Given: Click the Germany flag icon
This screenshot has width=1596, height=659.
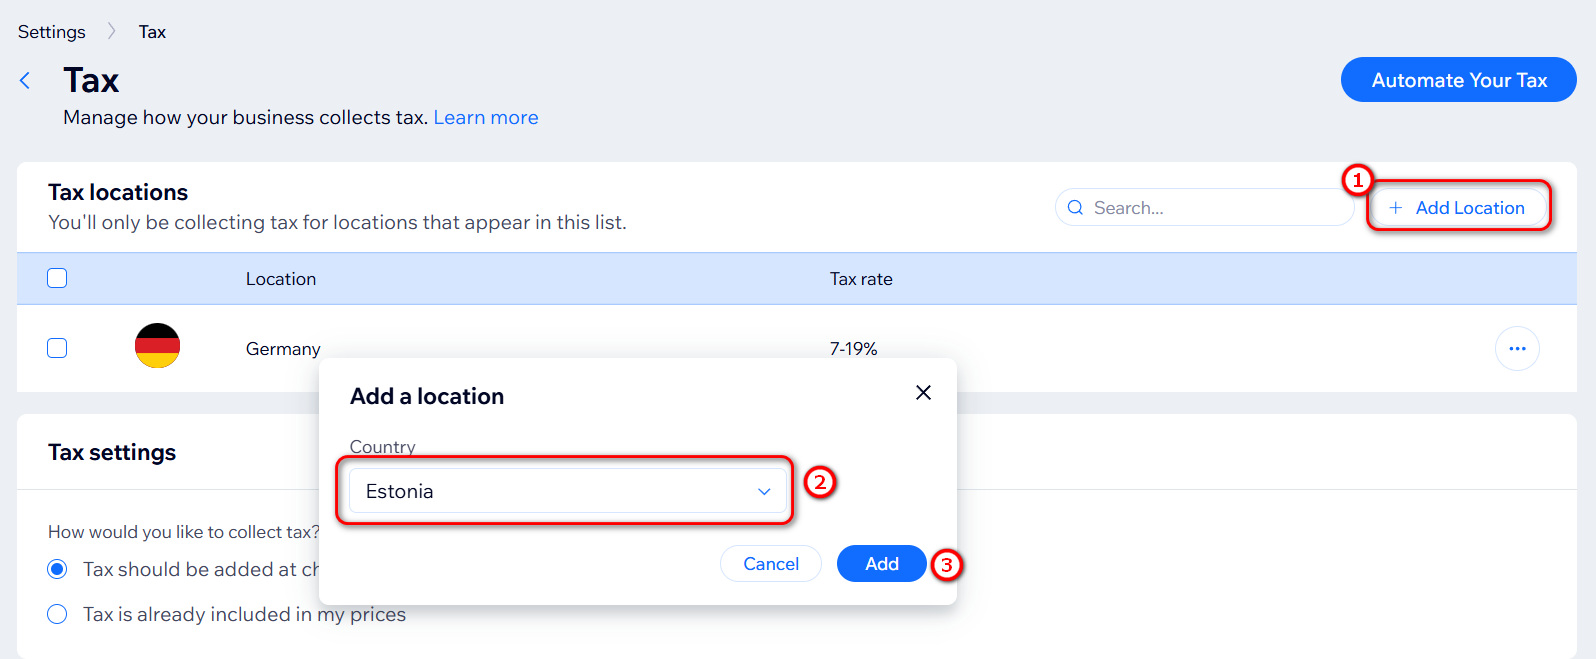Looking at the screenshot, I should (x=157, y=346).
